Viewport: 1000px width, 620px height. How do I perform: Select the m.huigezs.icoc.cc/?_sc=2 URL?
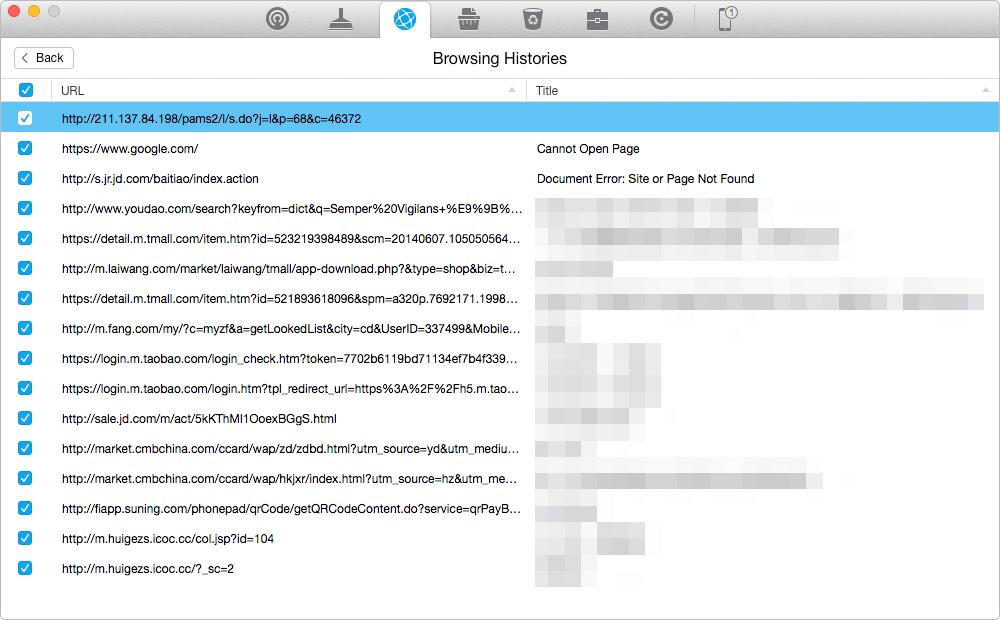148,568
